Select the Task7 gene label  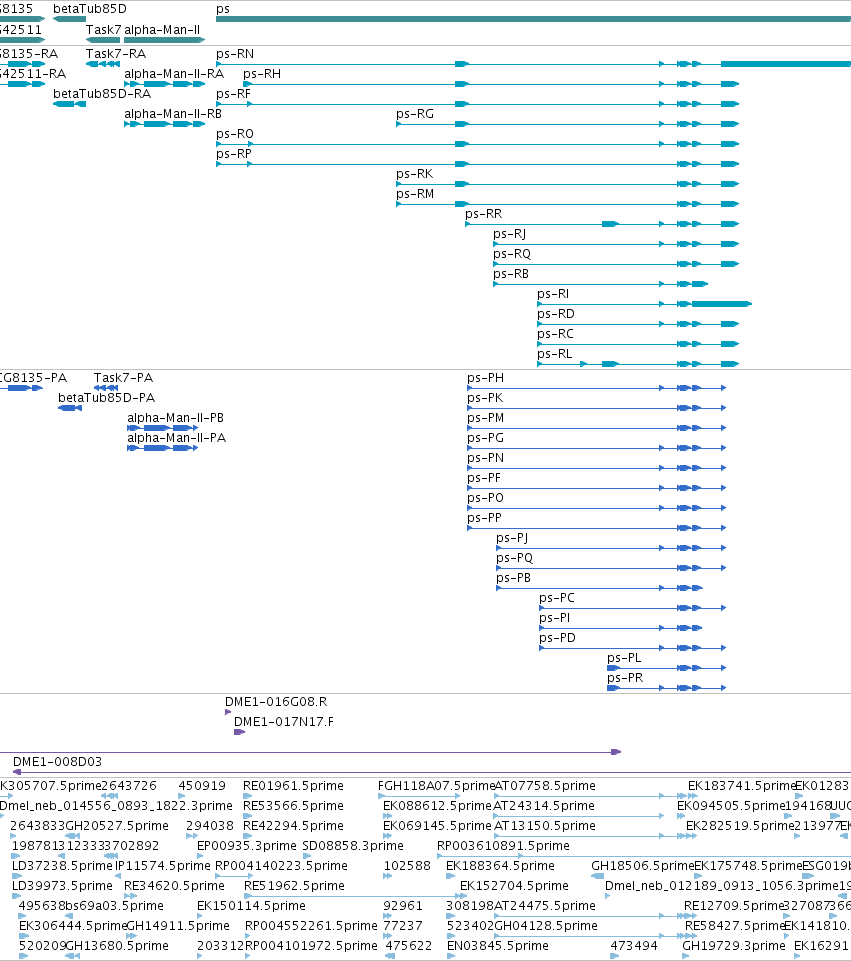click(104, 29)
